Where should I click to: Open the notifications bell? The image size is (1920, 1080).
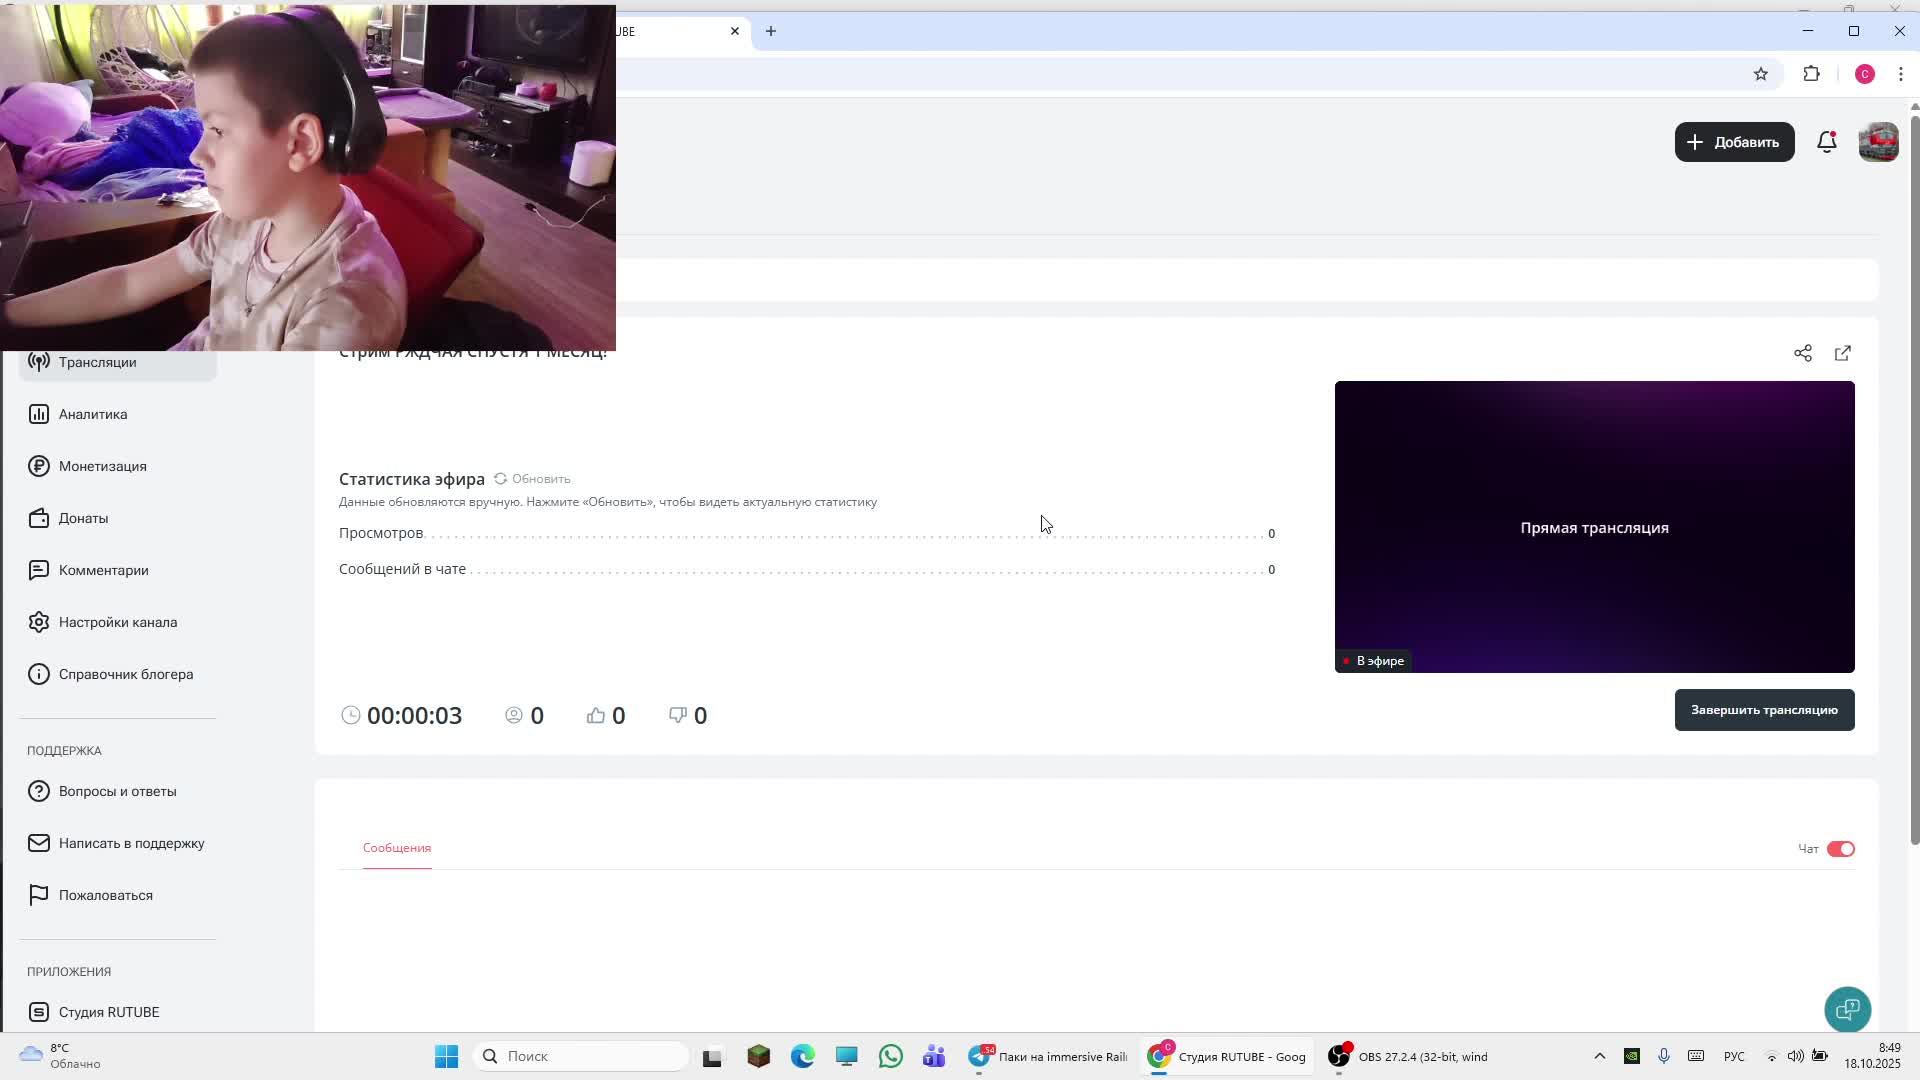(1826, 142)
